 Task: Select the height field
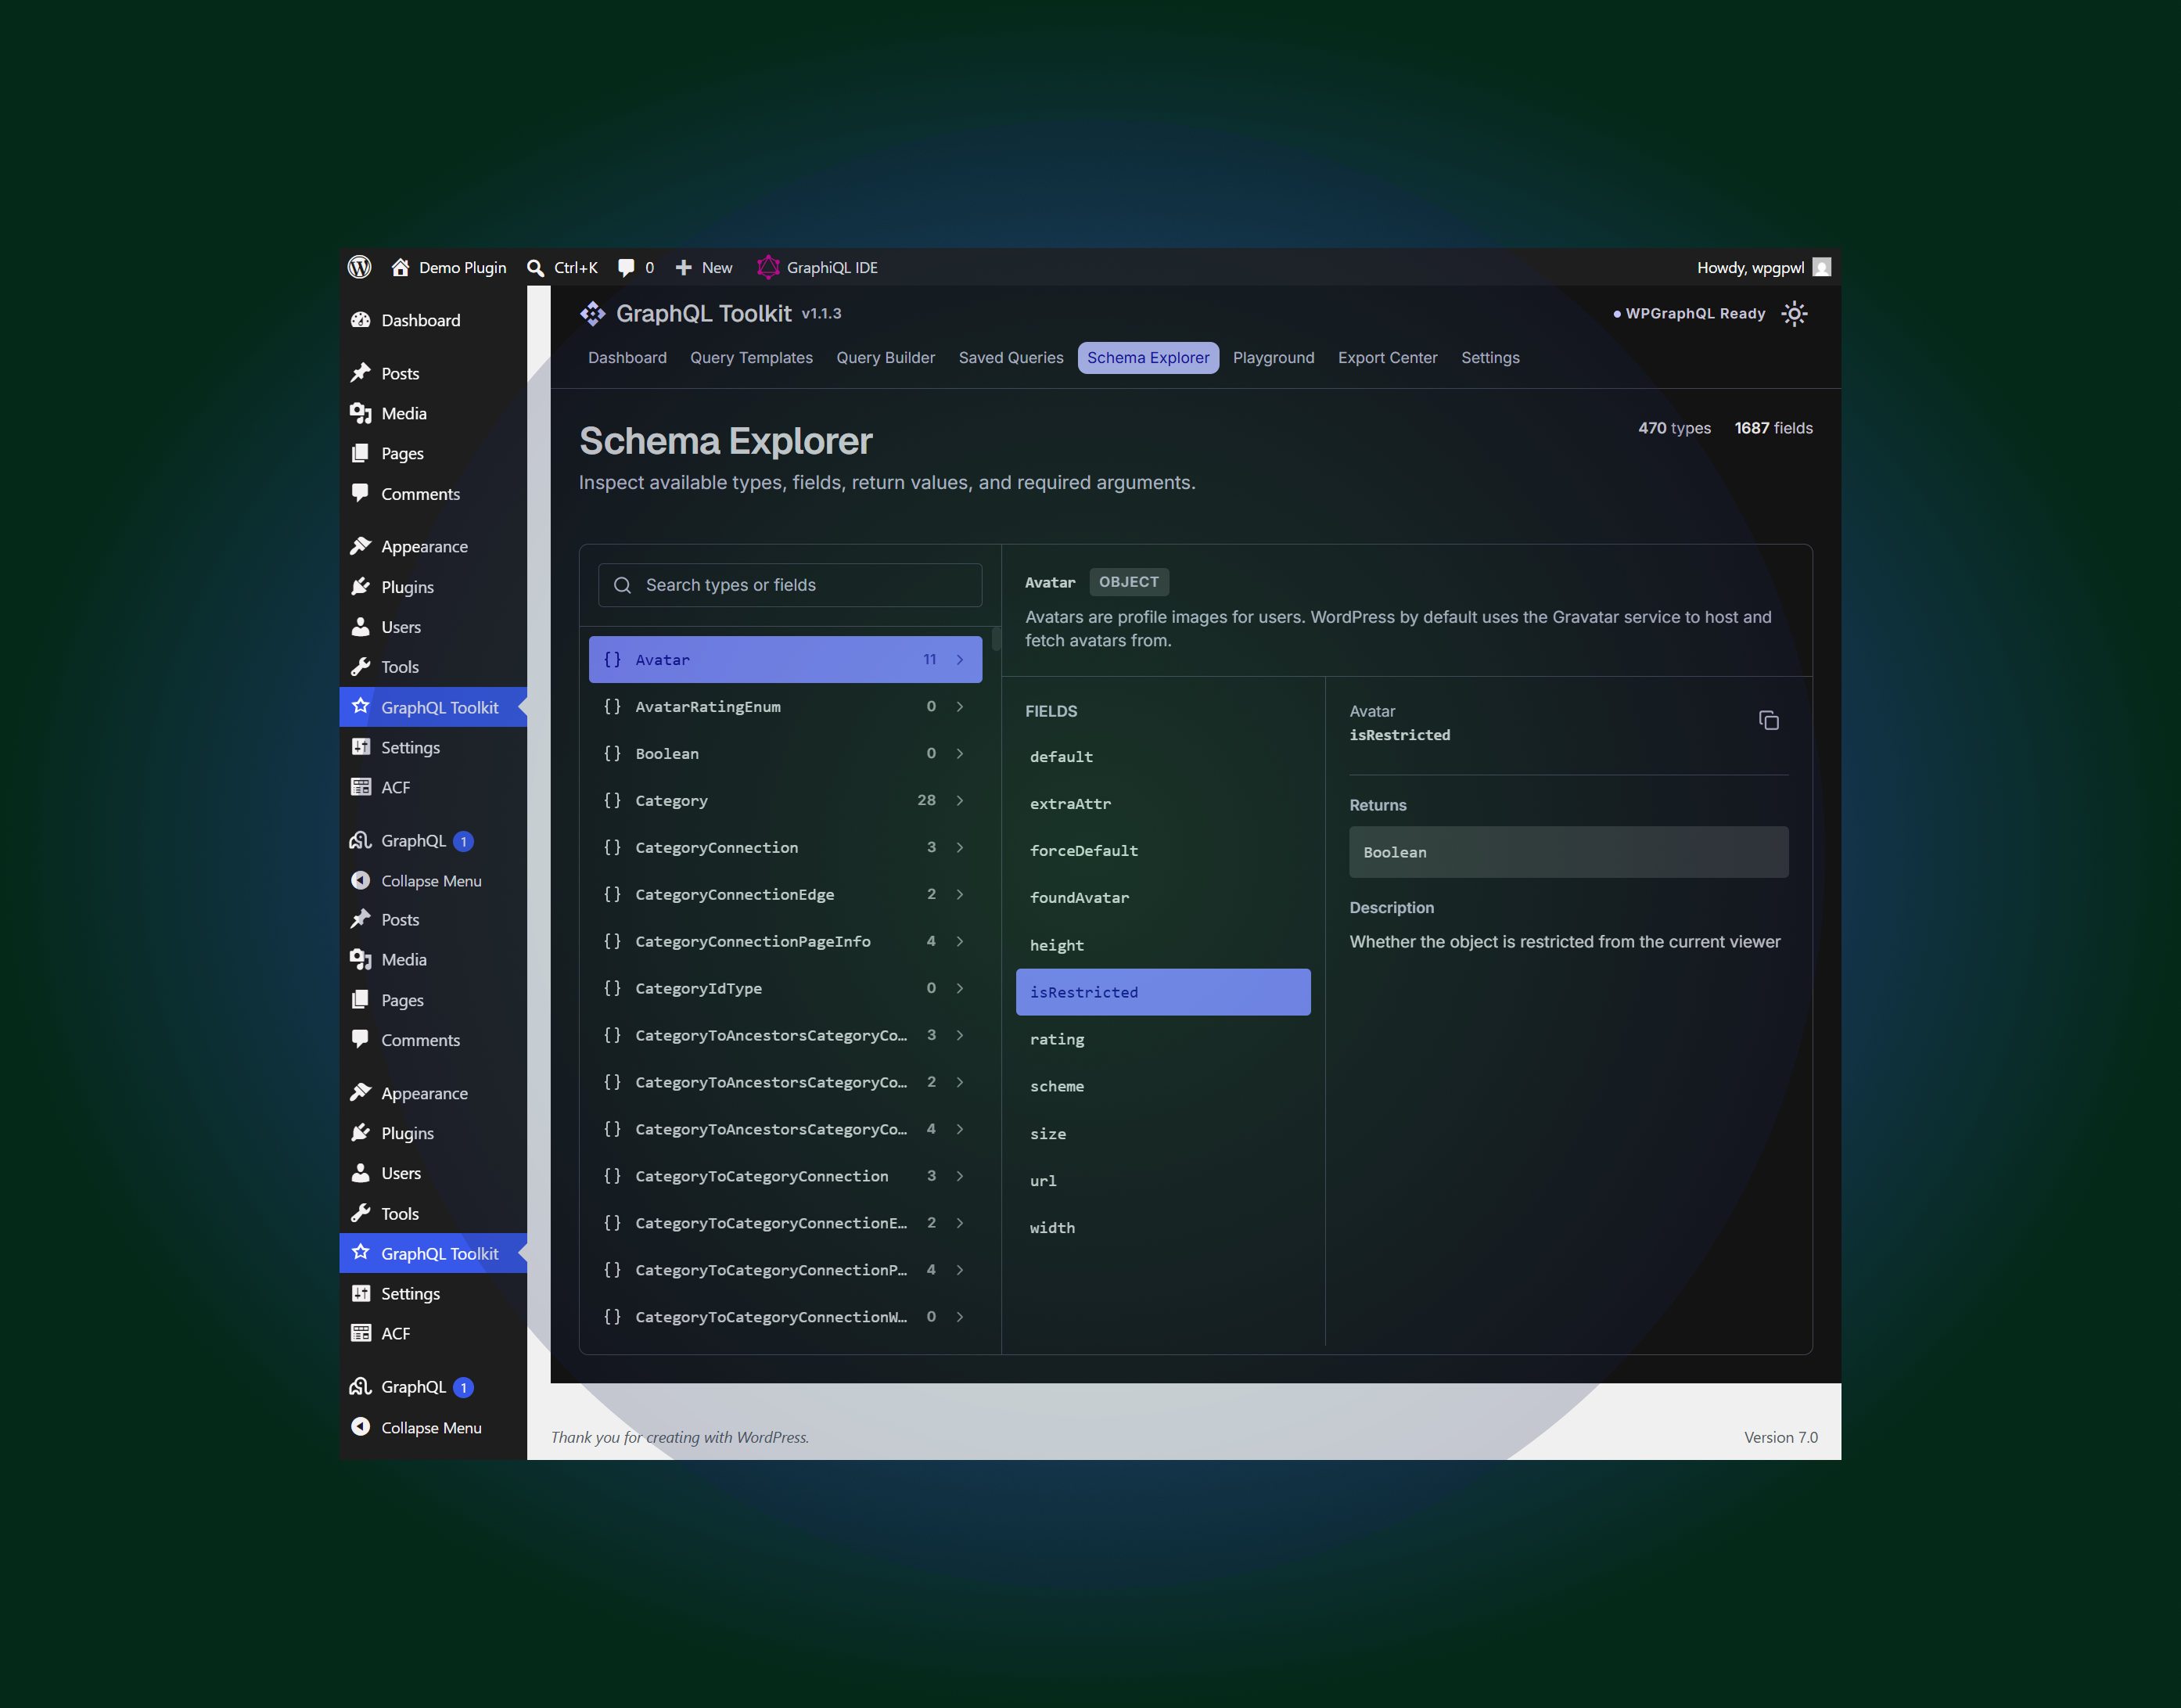click(x=1163, y=945)
